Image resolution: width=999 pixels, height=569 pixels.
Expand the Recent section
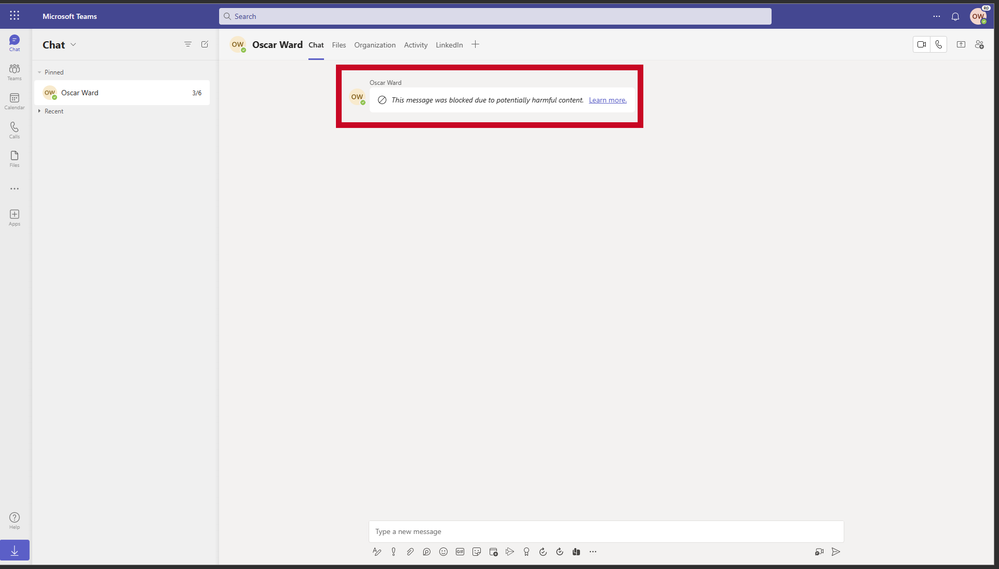tap(40, 112)
